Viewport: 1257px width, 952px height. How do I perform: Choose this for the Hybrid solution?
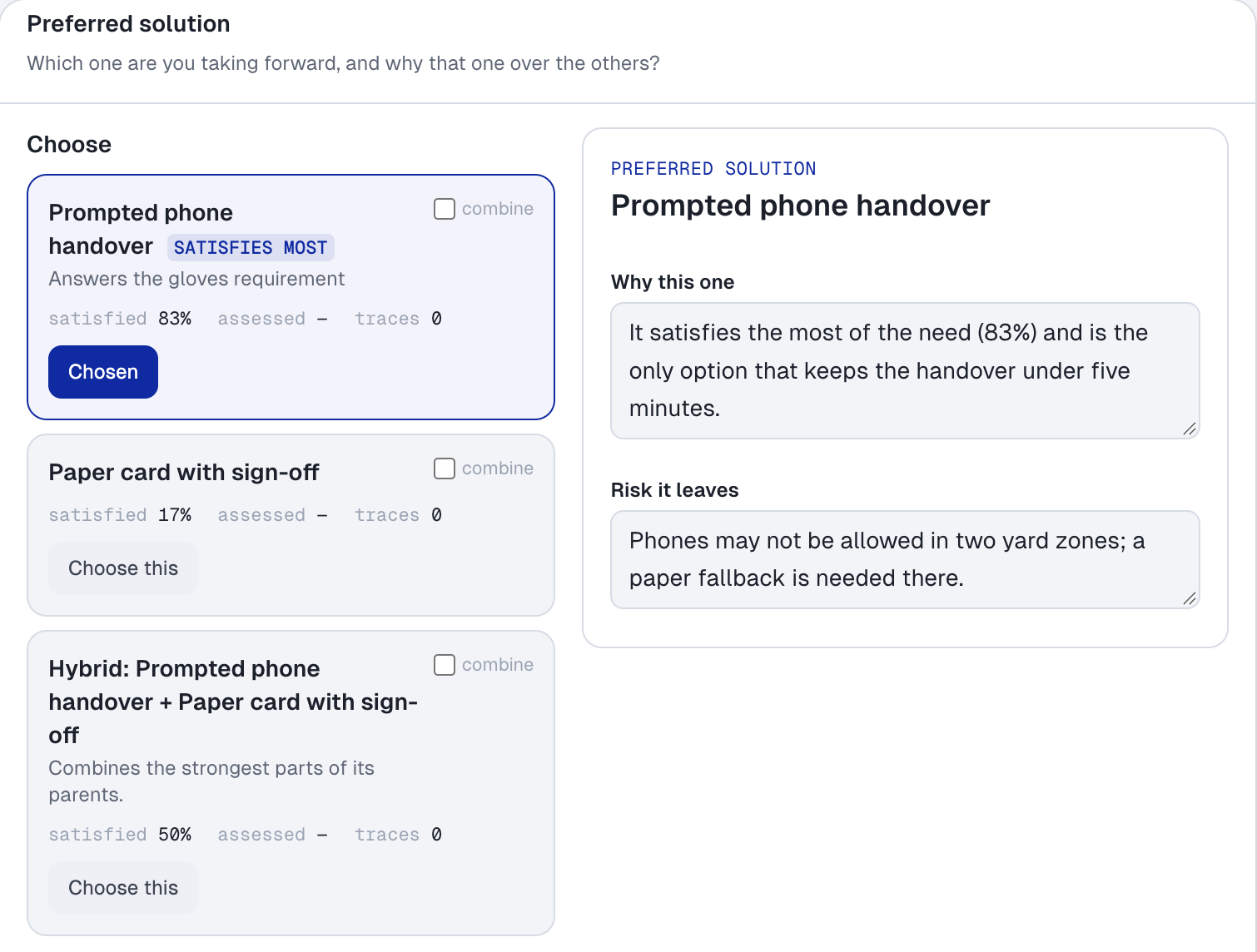click(x=123, y=888)
